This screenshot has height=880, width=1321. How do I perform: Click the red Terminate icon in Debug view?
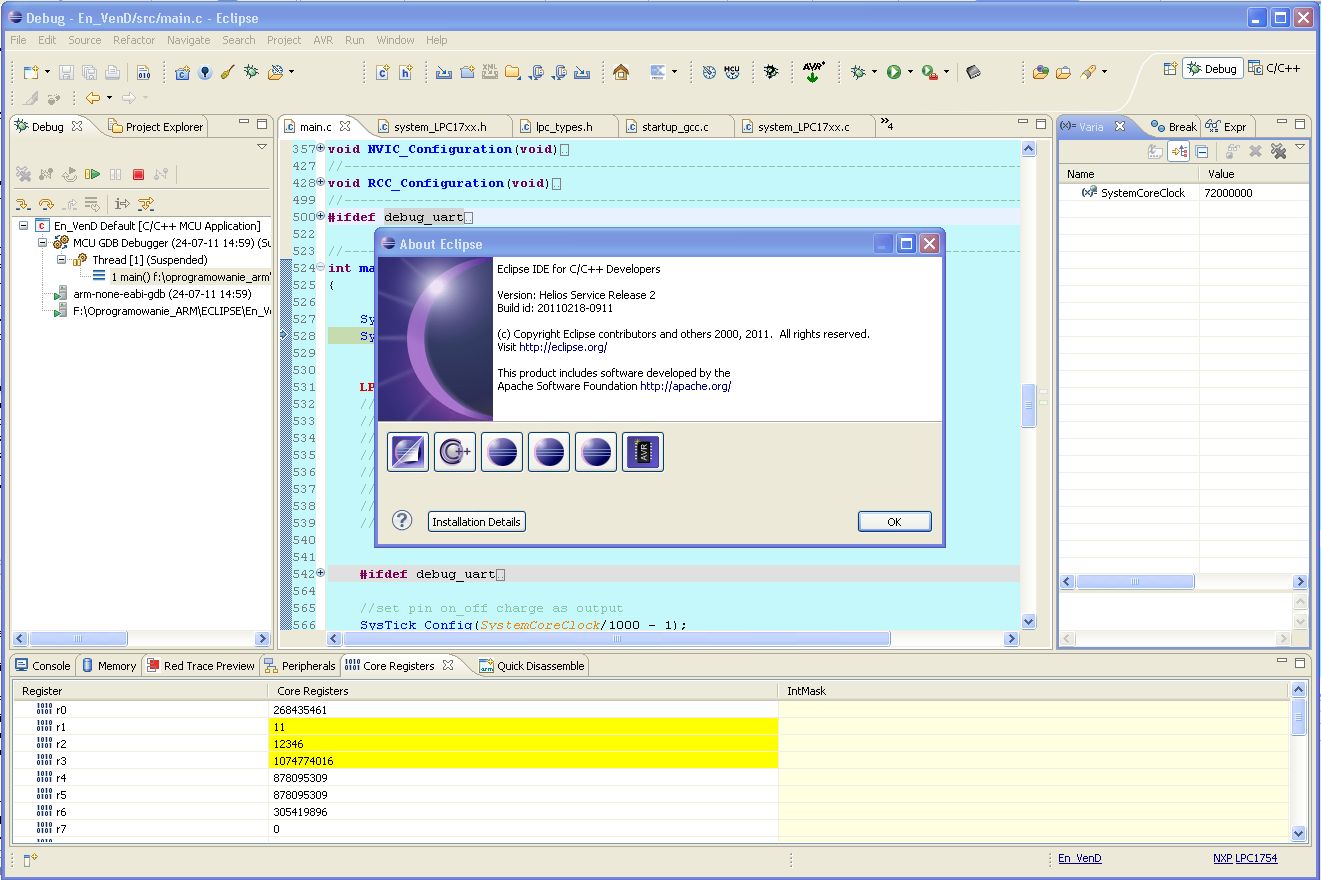click(x=138, y=174)
